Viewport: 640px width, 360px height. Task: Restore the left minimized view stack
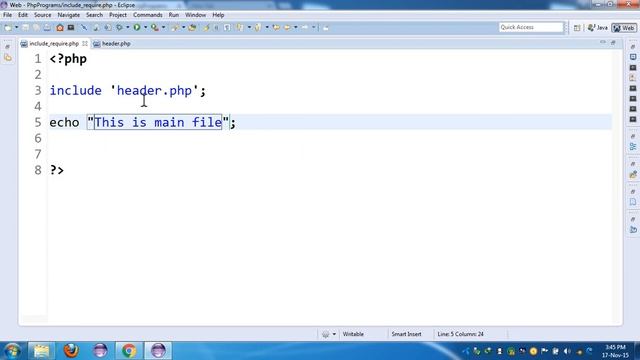[7, 47]
